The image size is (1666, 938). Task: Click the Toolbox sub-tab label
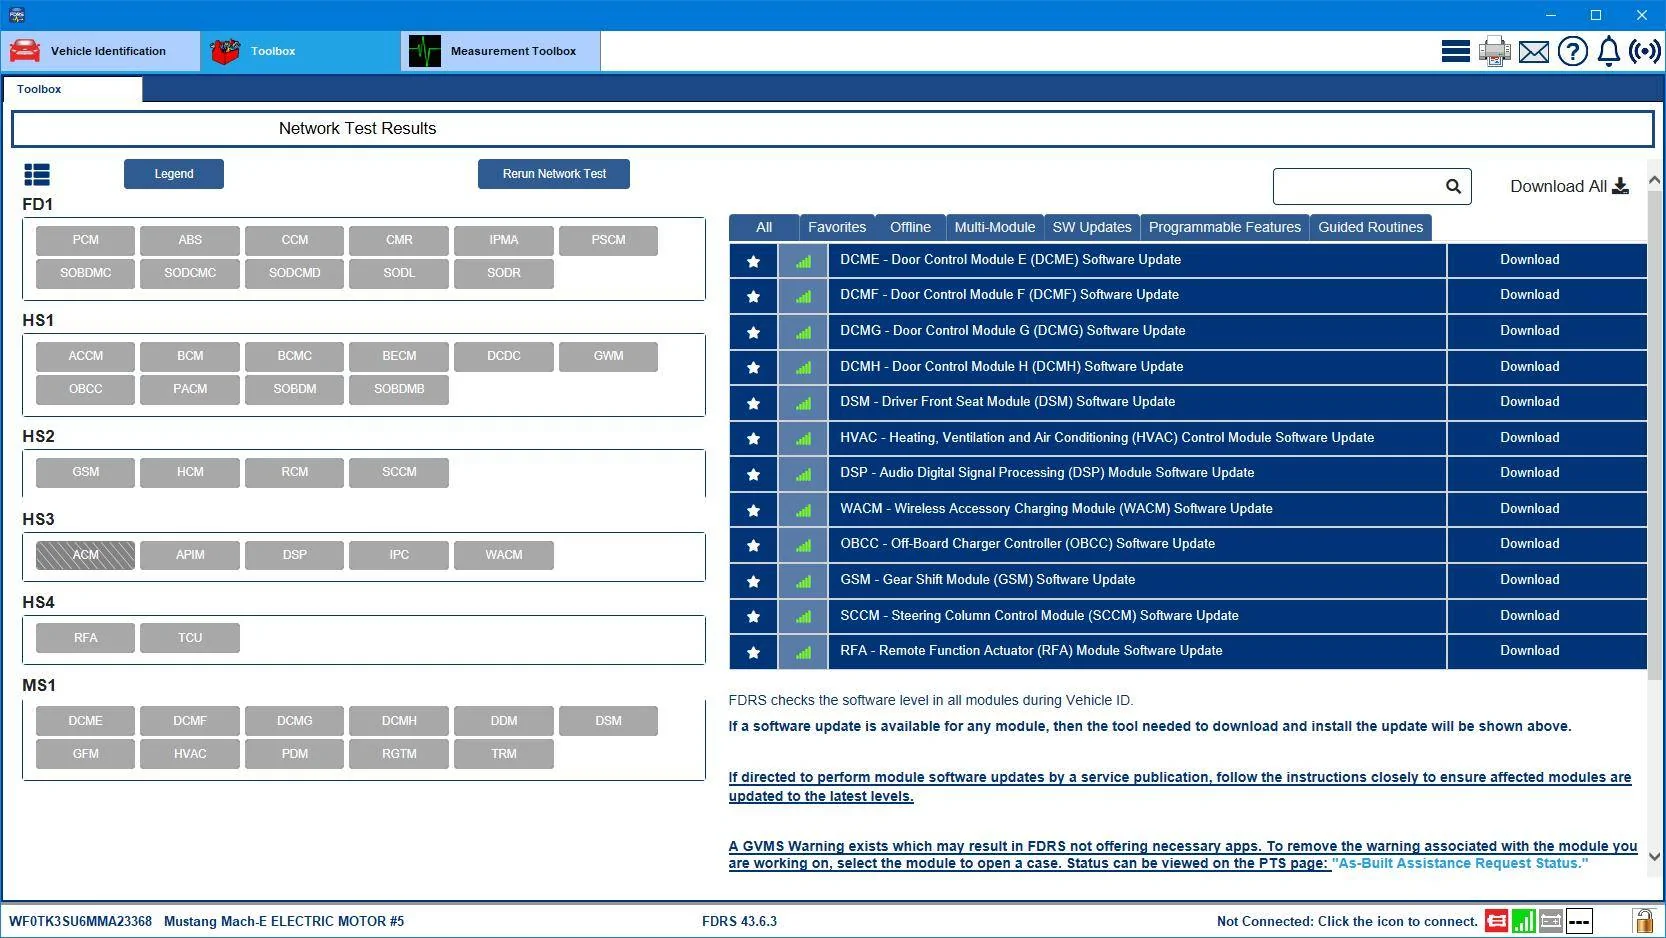pos(39,89)
